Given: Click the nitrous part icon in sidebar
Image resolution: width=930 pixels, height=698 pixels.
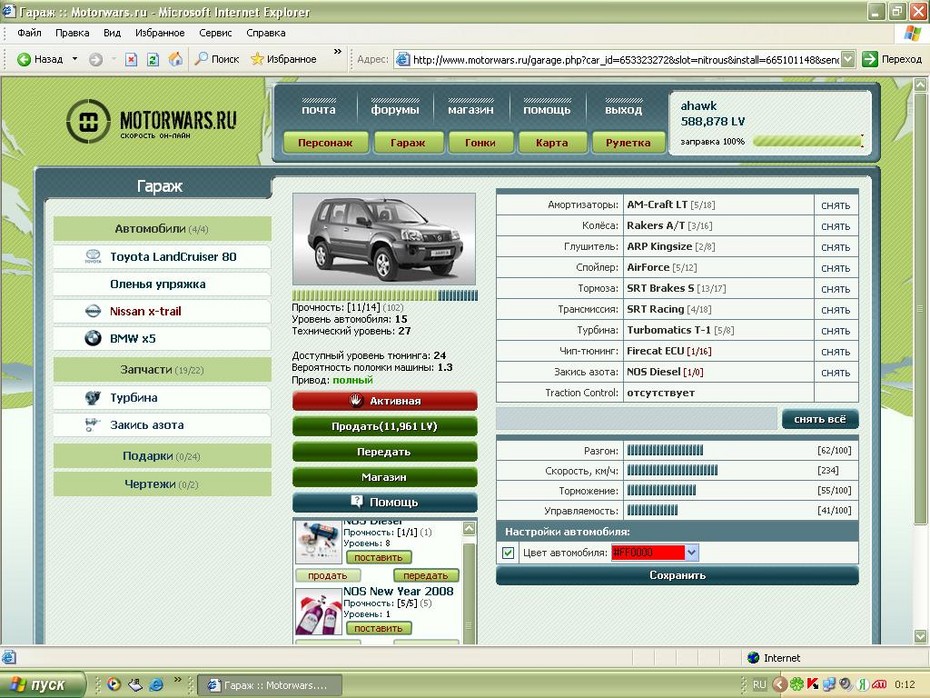Looking at the screenshot, I should [93, 425].
